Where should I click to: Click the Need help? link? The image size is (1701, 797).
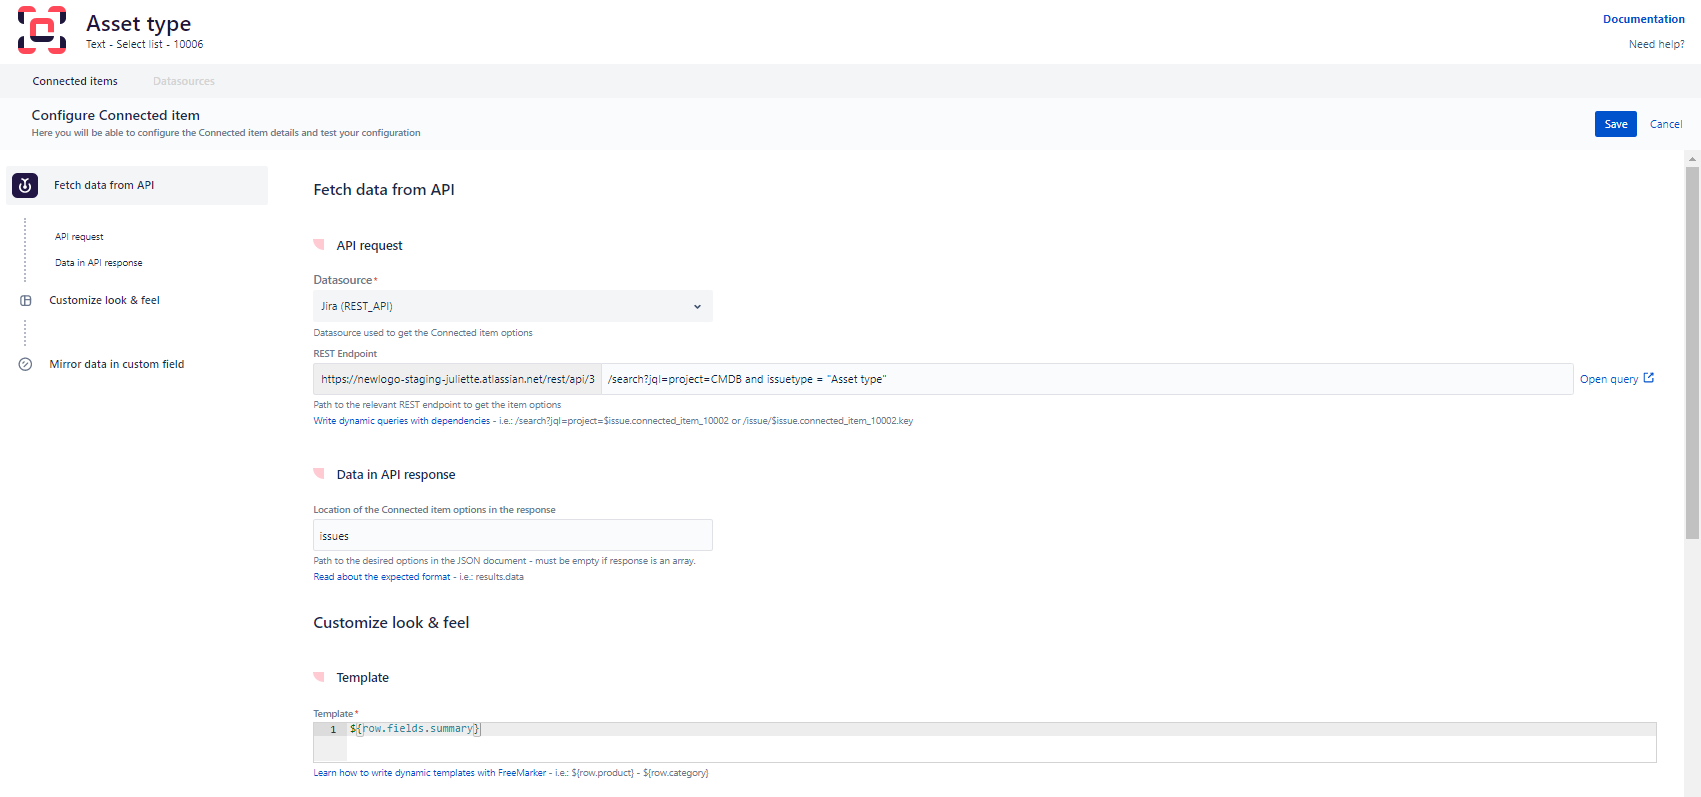coord(1656,44)
